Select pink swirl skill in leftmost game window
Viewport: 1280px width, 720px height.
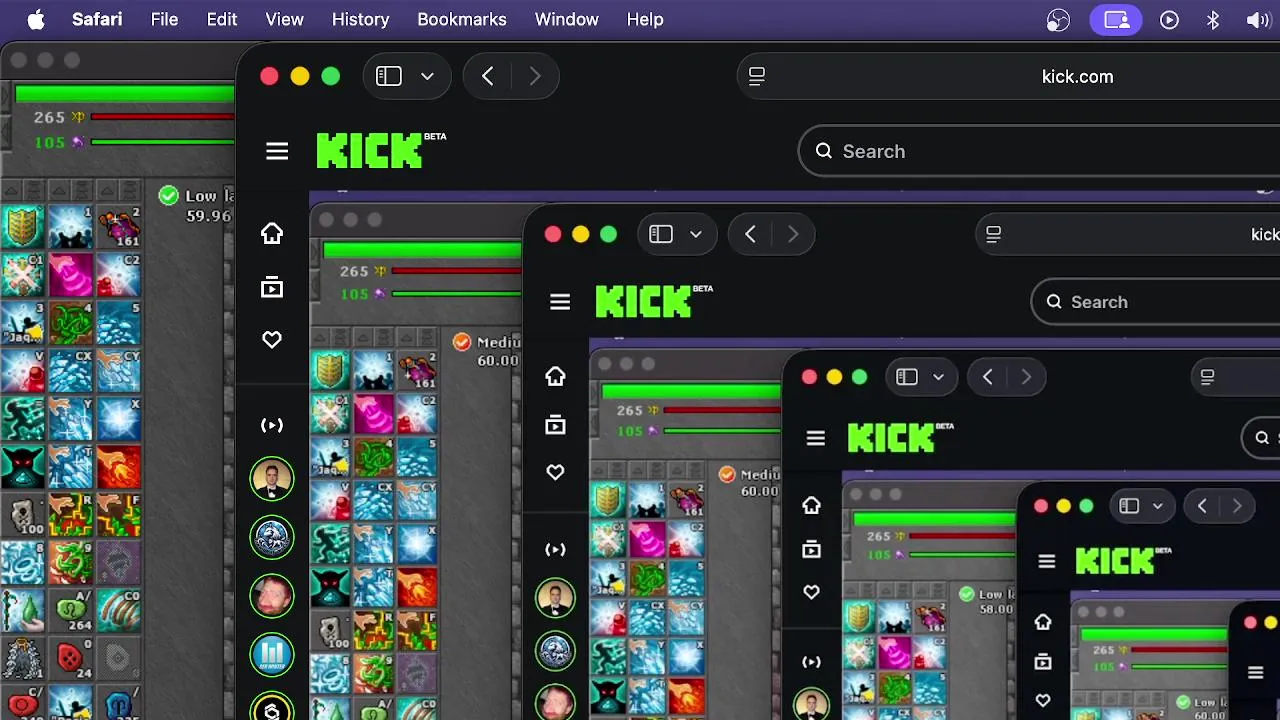pos(70,275)
